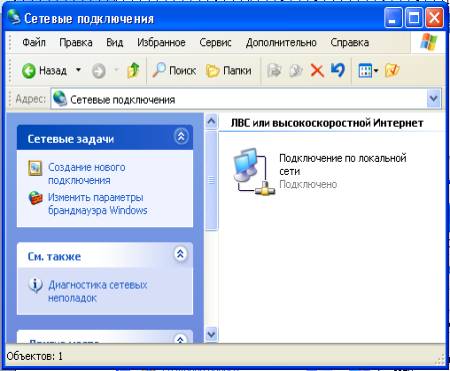450x371 pixels.
Task: Open the Поиск search tool
Action: tap(174, 70)
